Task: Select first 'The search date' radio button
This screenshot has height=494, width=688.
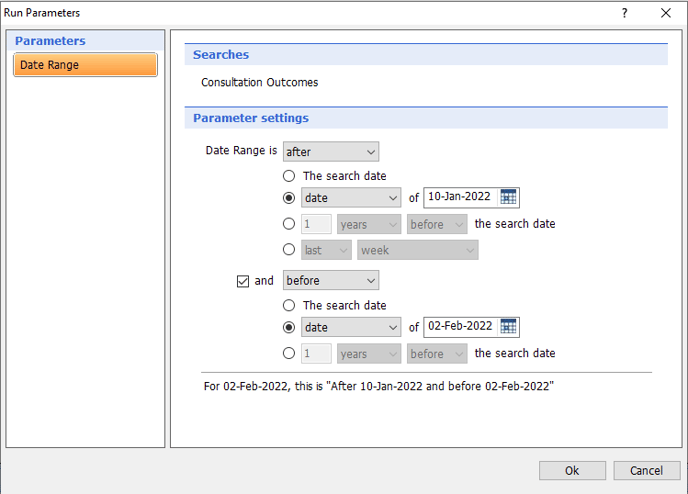Action: click(x=289, y=176)
